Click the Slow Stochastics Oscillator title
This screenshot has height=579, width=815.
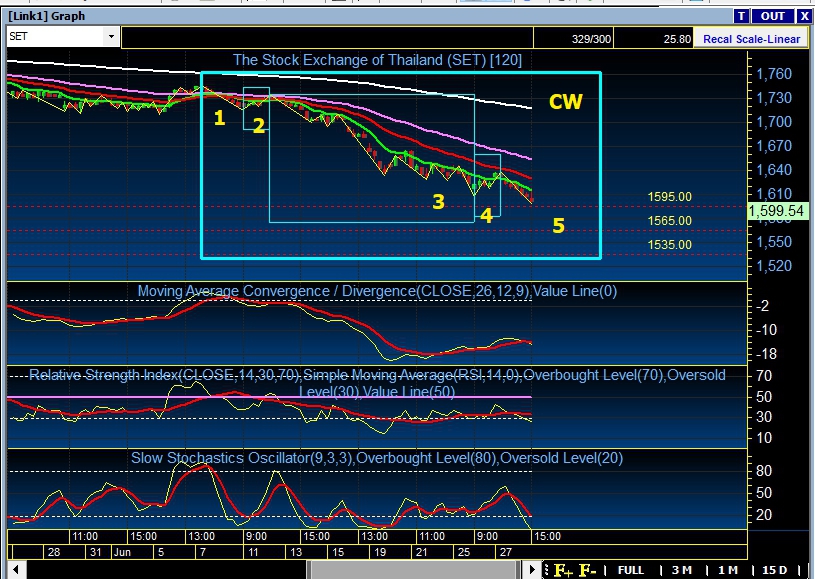point(377,458)
